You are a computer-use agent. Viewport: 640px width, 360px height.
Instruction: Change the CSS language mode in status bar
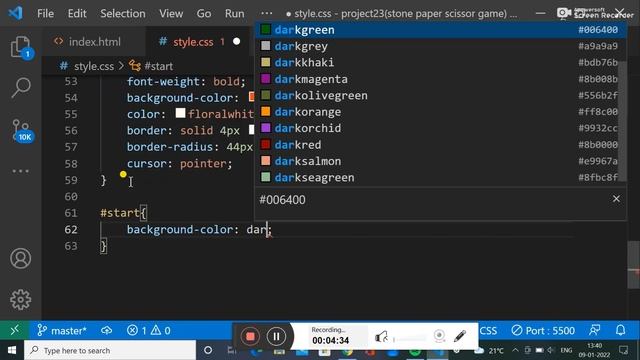point(488,330)
